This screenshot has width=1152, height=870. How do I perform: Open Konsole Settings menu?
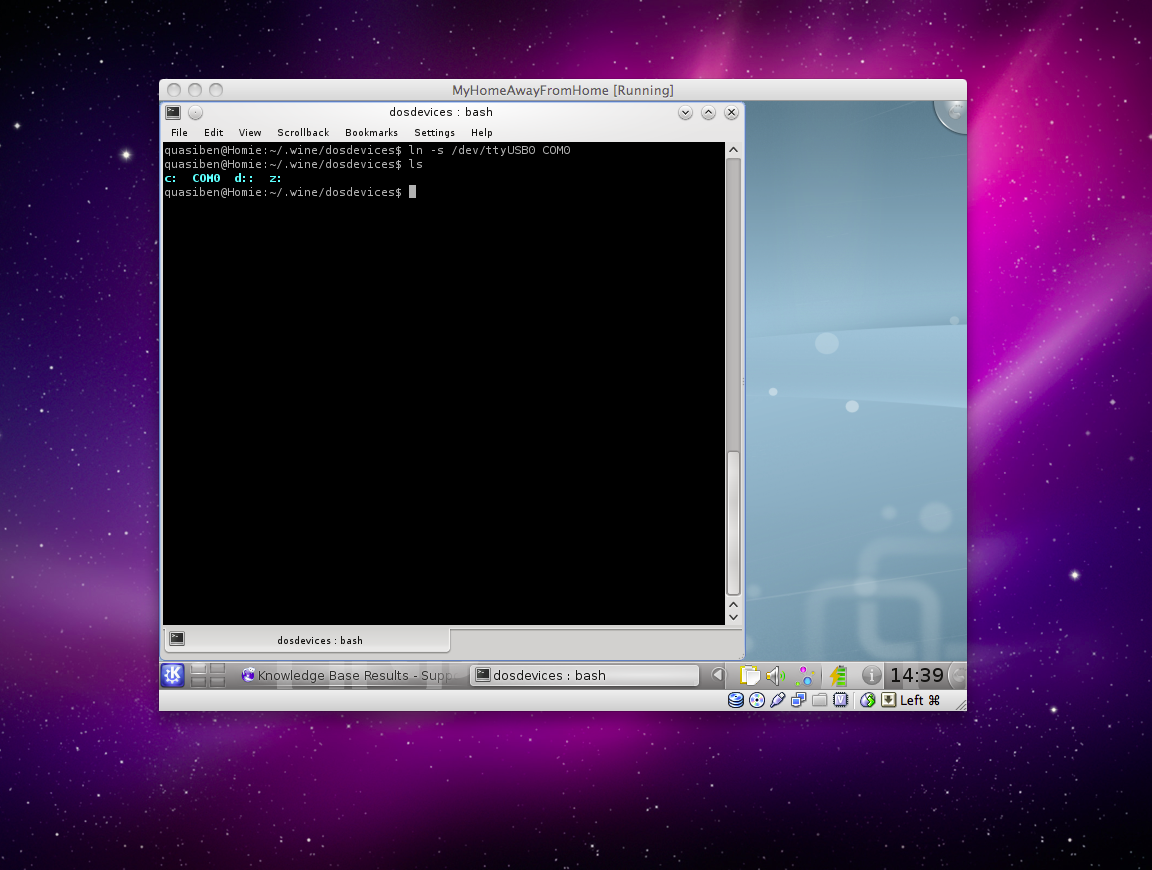pyautogui.click(x=434, y=132)
